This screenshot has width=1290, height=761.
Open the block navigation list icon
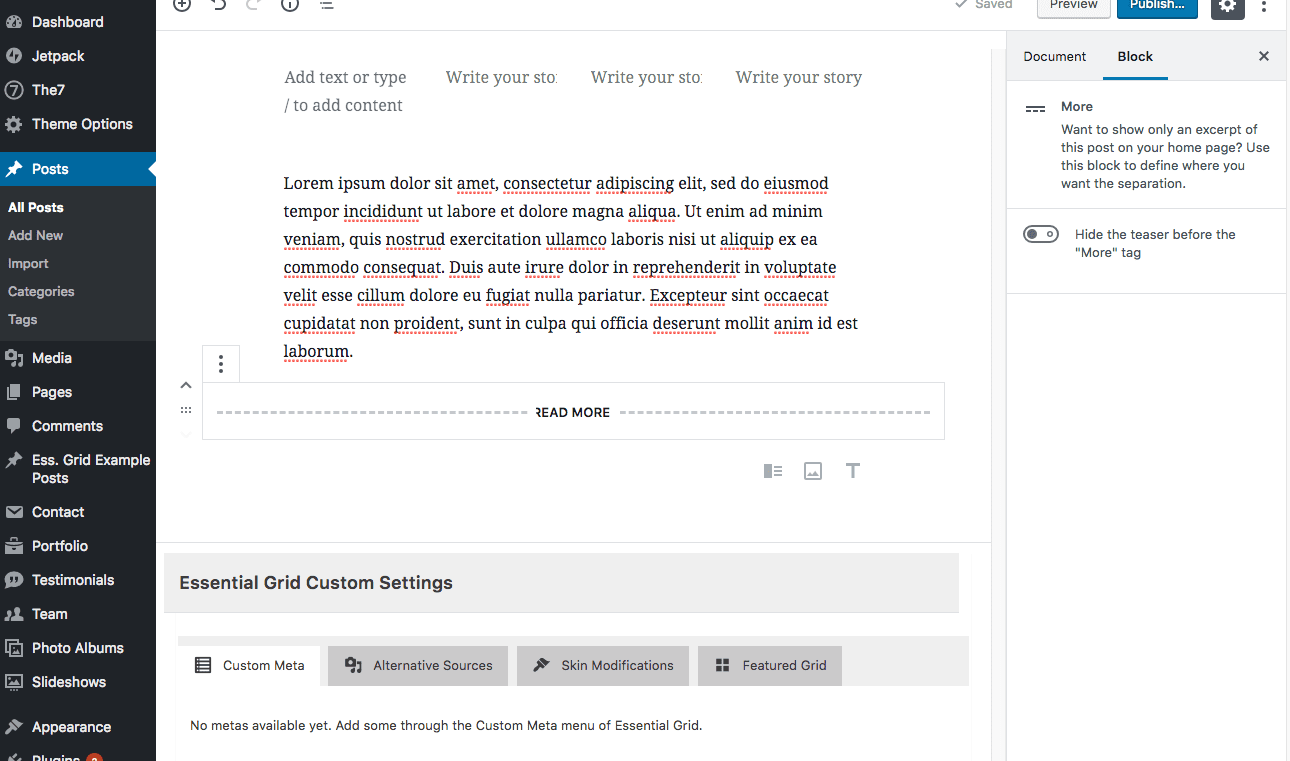[x=326, y=6]
